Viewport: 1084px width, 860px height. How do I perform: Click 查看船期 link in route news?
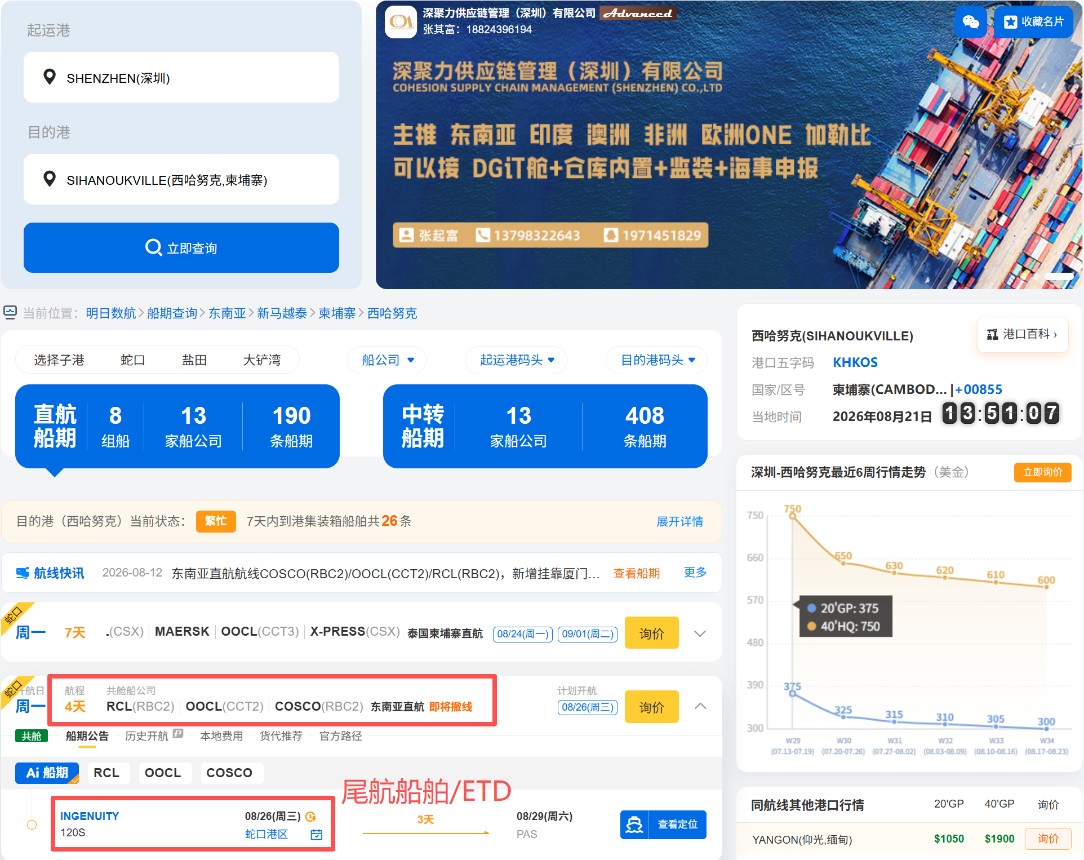click(x=636, y=573)
